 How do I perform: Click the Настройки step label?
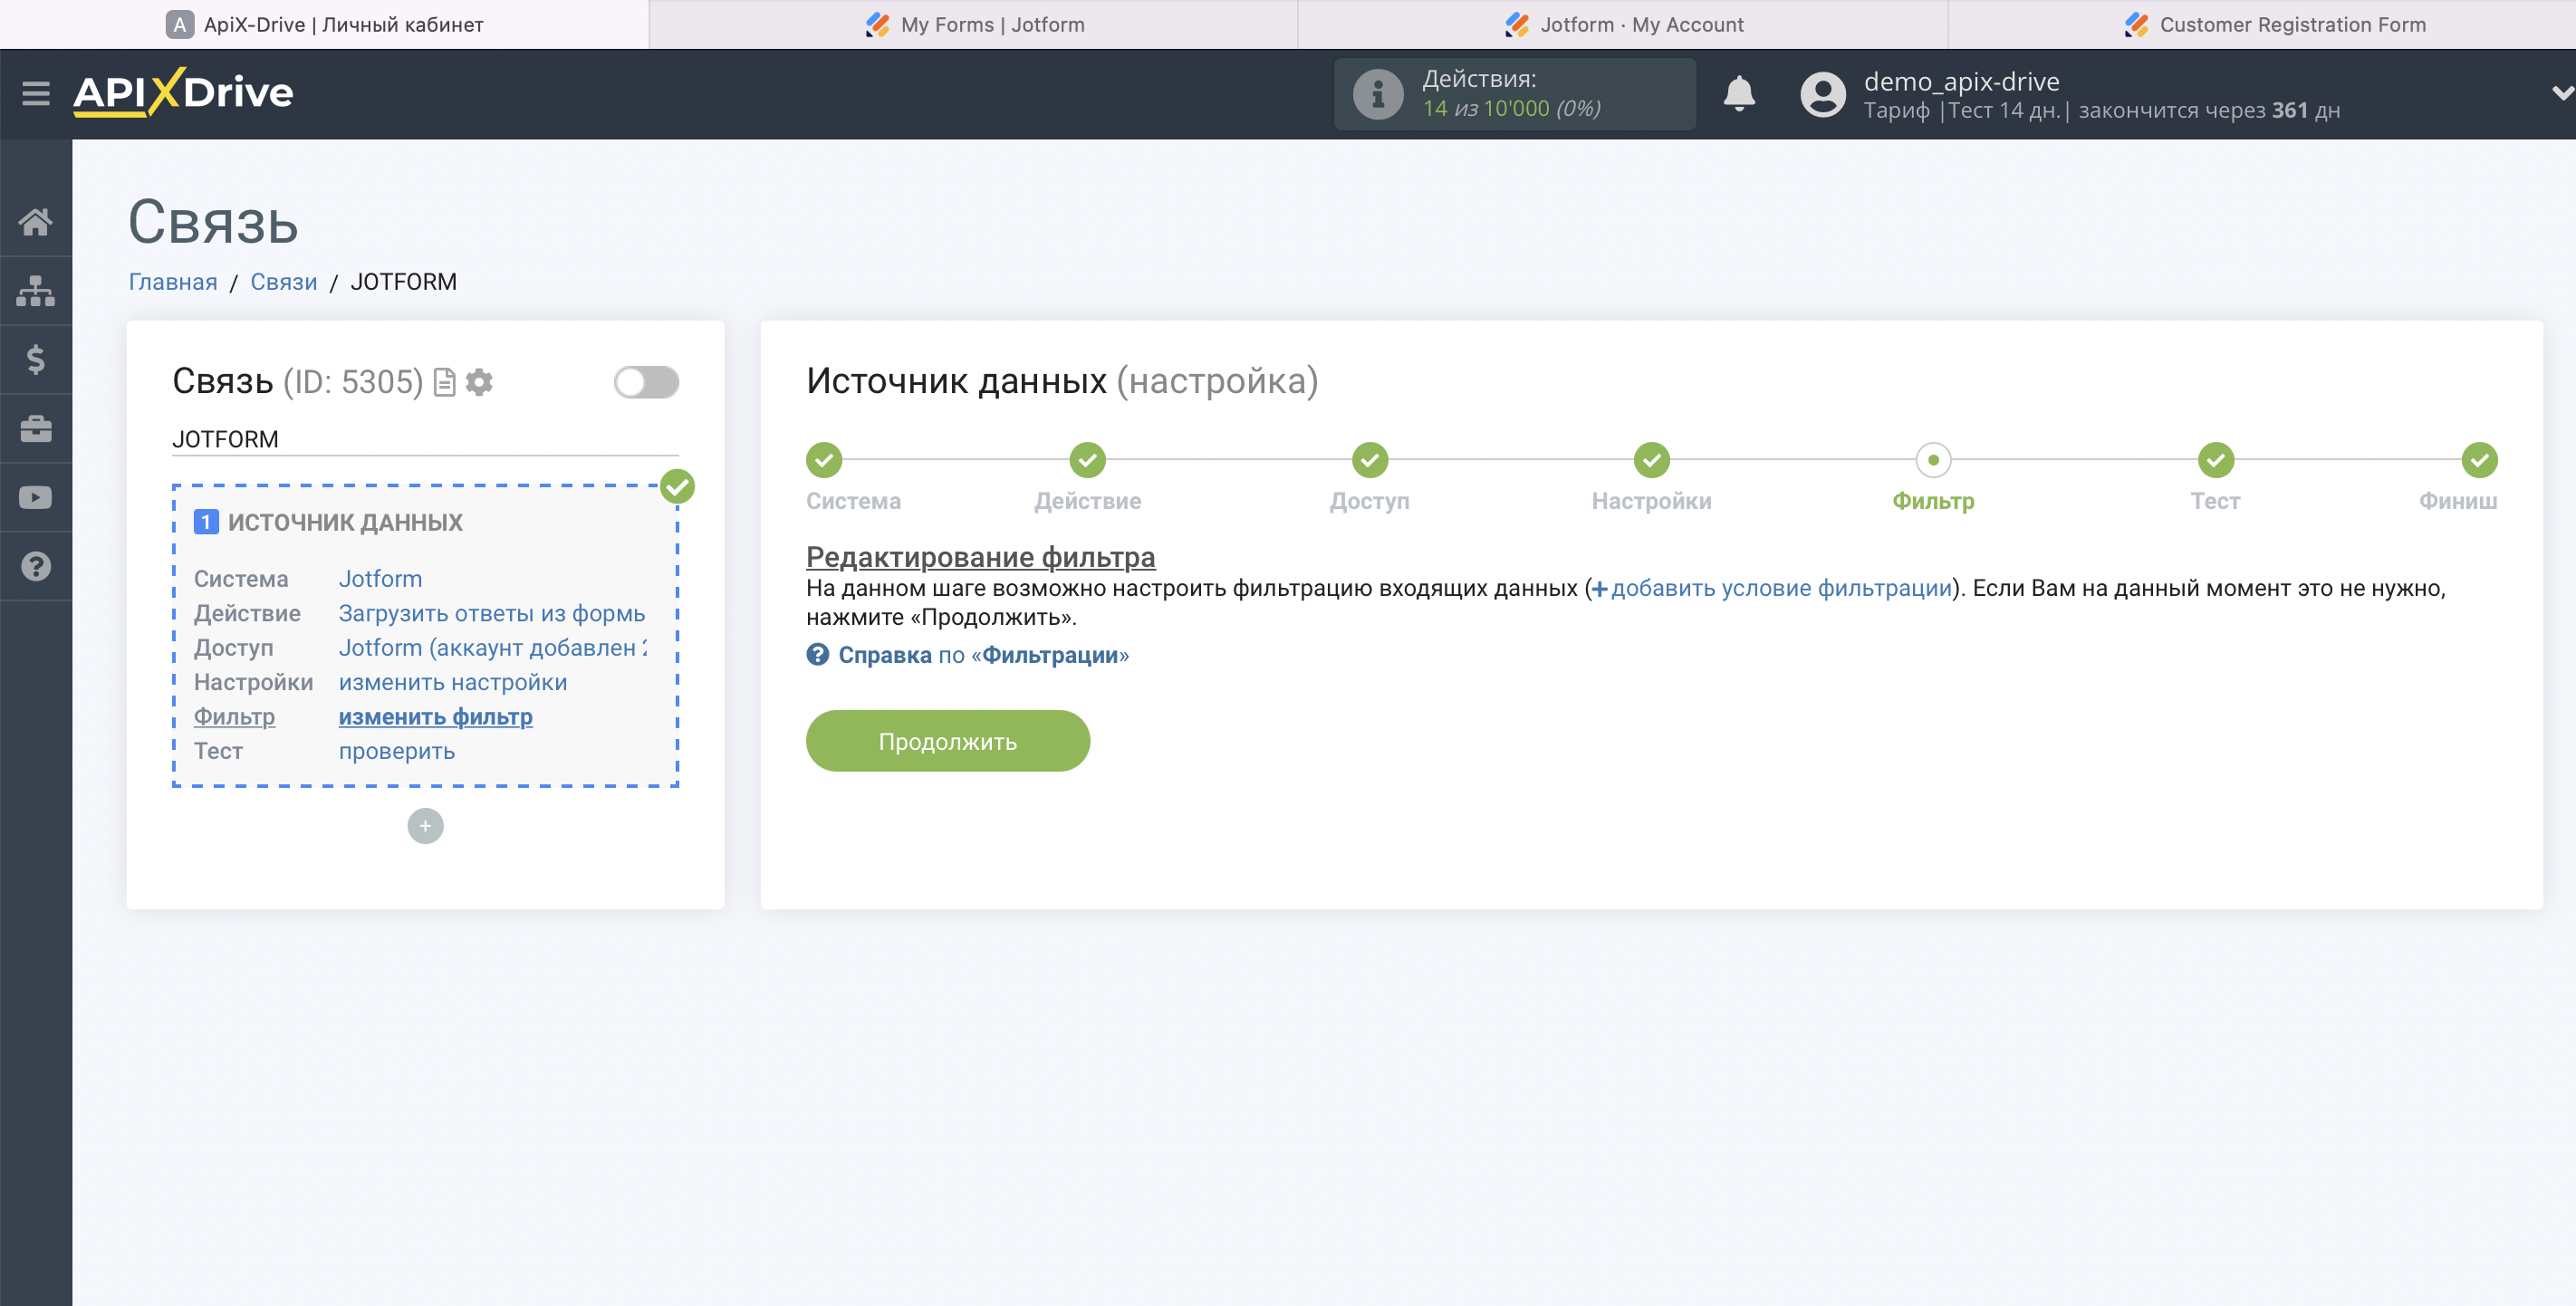click(x=1652, y=501)
